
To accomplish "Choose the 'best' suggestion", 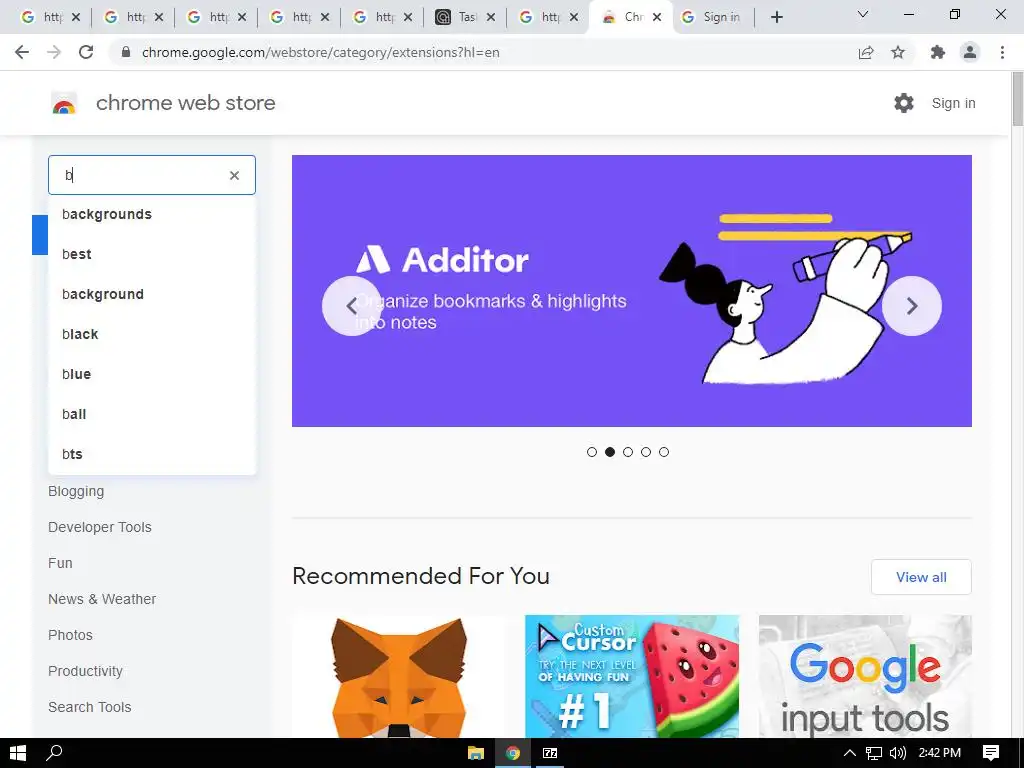I will [152, 254].
